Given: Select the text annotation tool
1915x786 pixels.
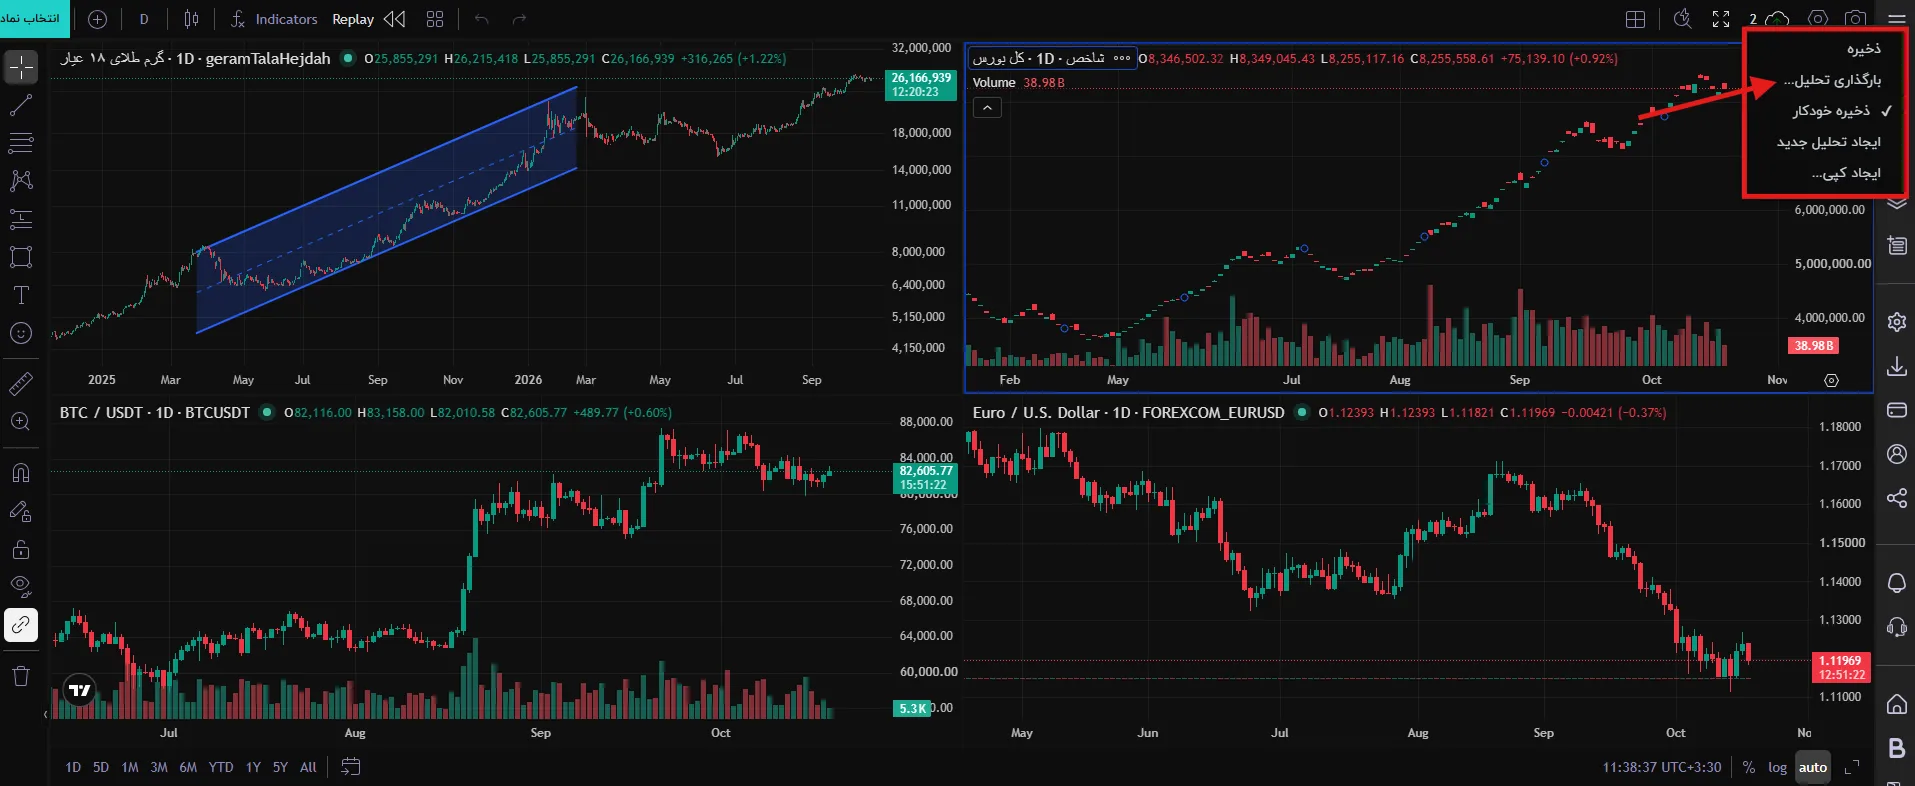Looking at the screenshot, I should click(x=21, y=295).
